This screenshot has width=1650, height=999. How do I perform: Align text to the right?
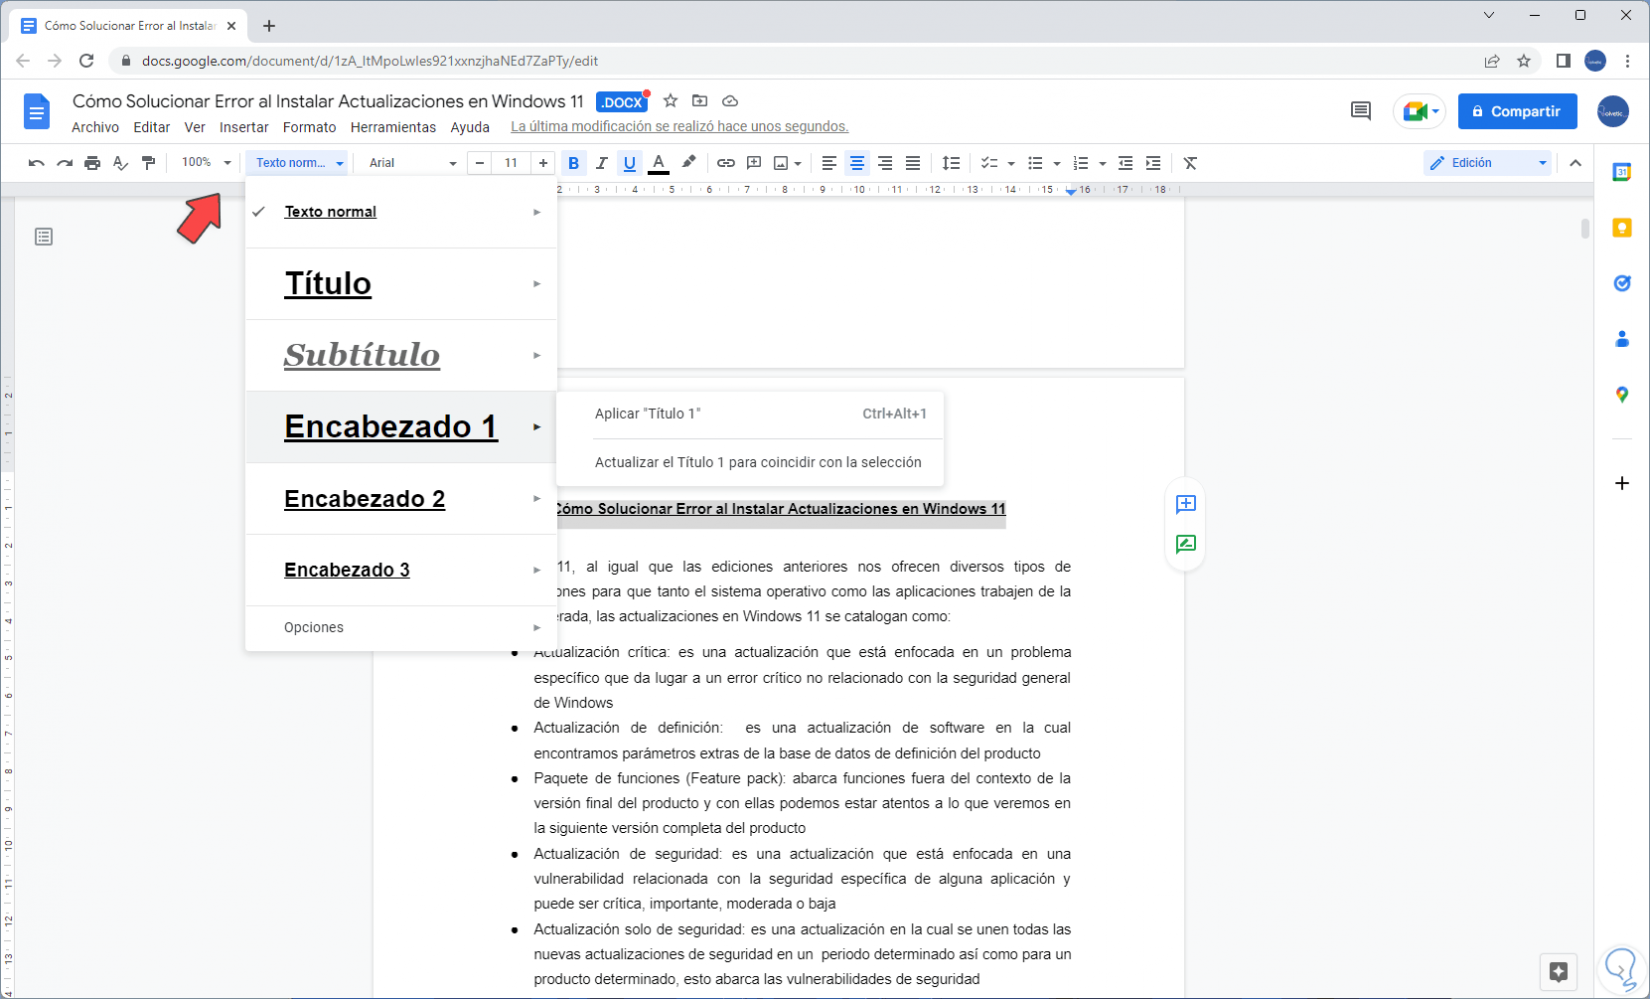tap(885, 163)
